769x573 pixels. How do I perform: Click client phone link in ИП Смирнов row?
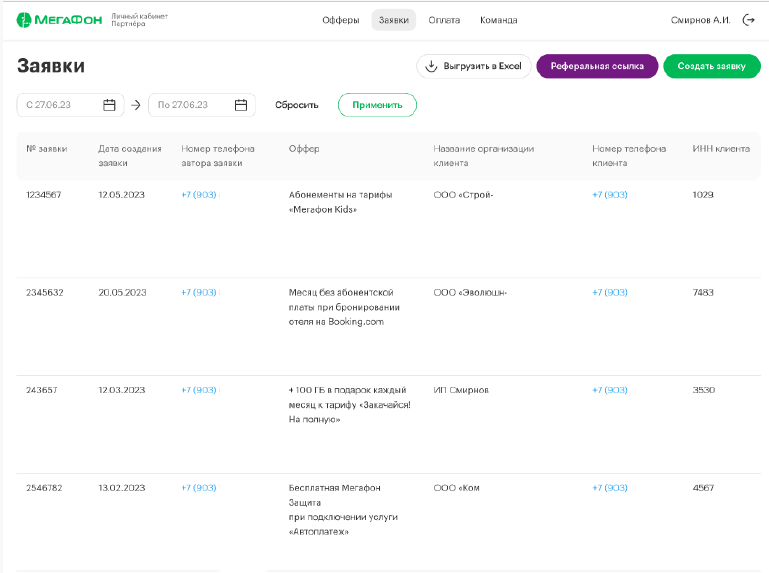click(610, 390)
